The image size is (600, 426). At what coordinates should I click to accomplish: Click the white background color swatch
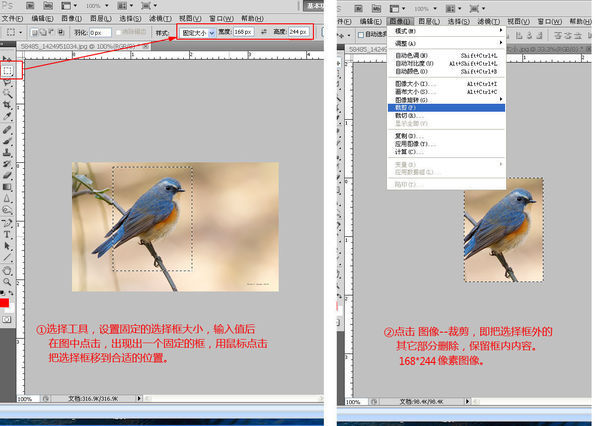pos(11,308)
